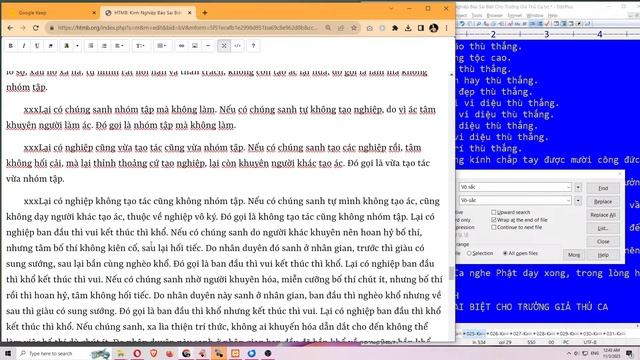Viewport: 640px width, 360px height.
Task: Click the htmb.org address bar
Action: point(187,28)
